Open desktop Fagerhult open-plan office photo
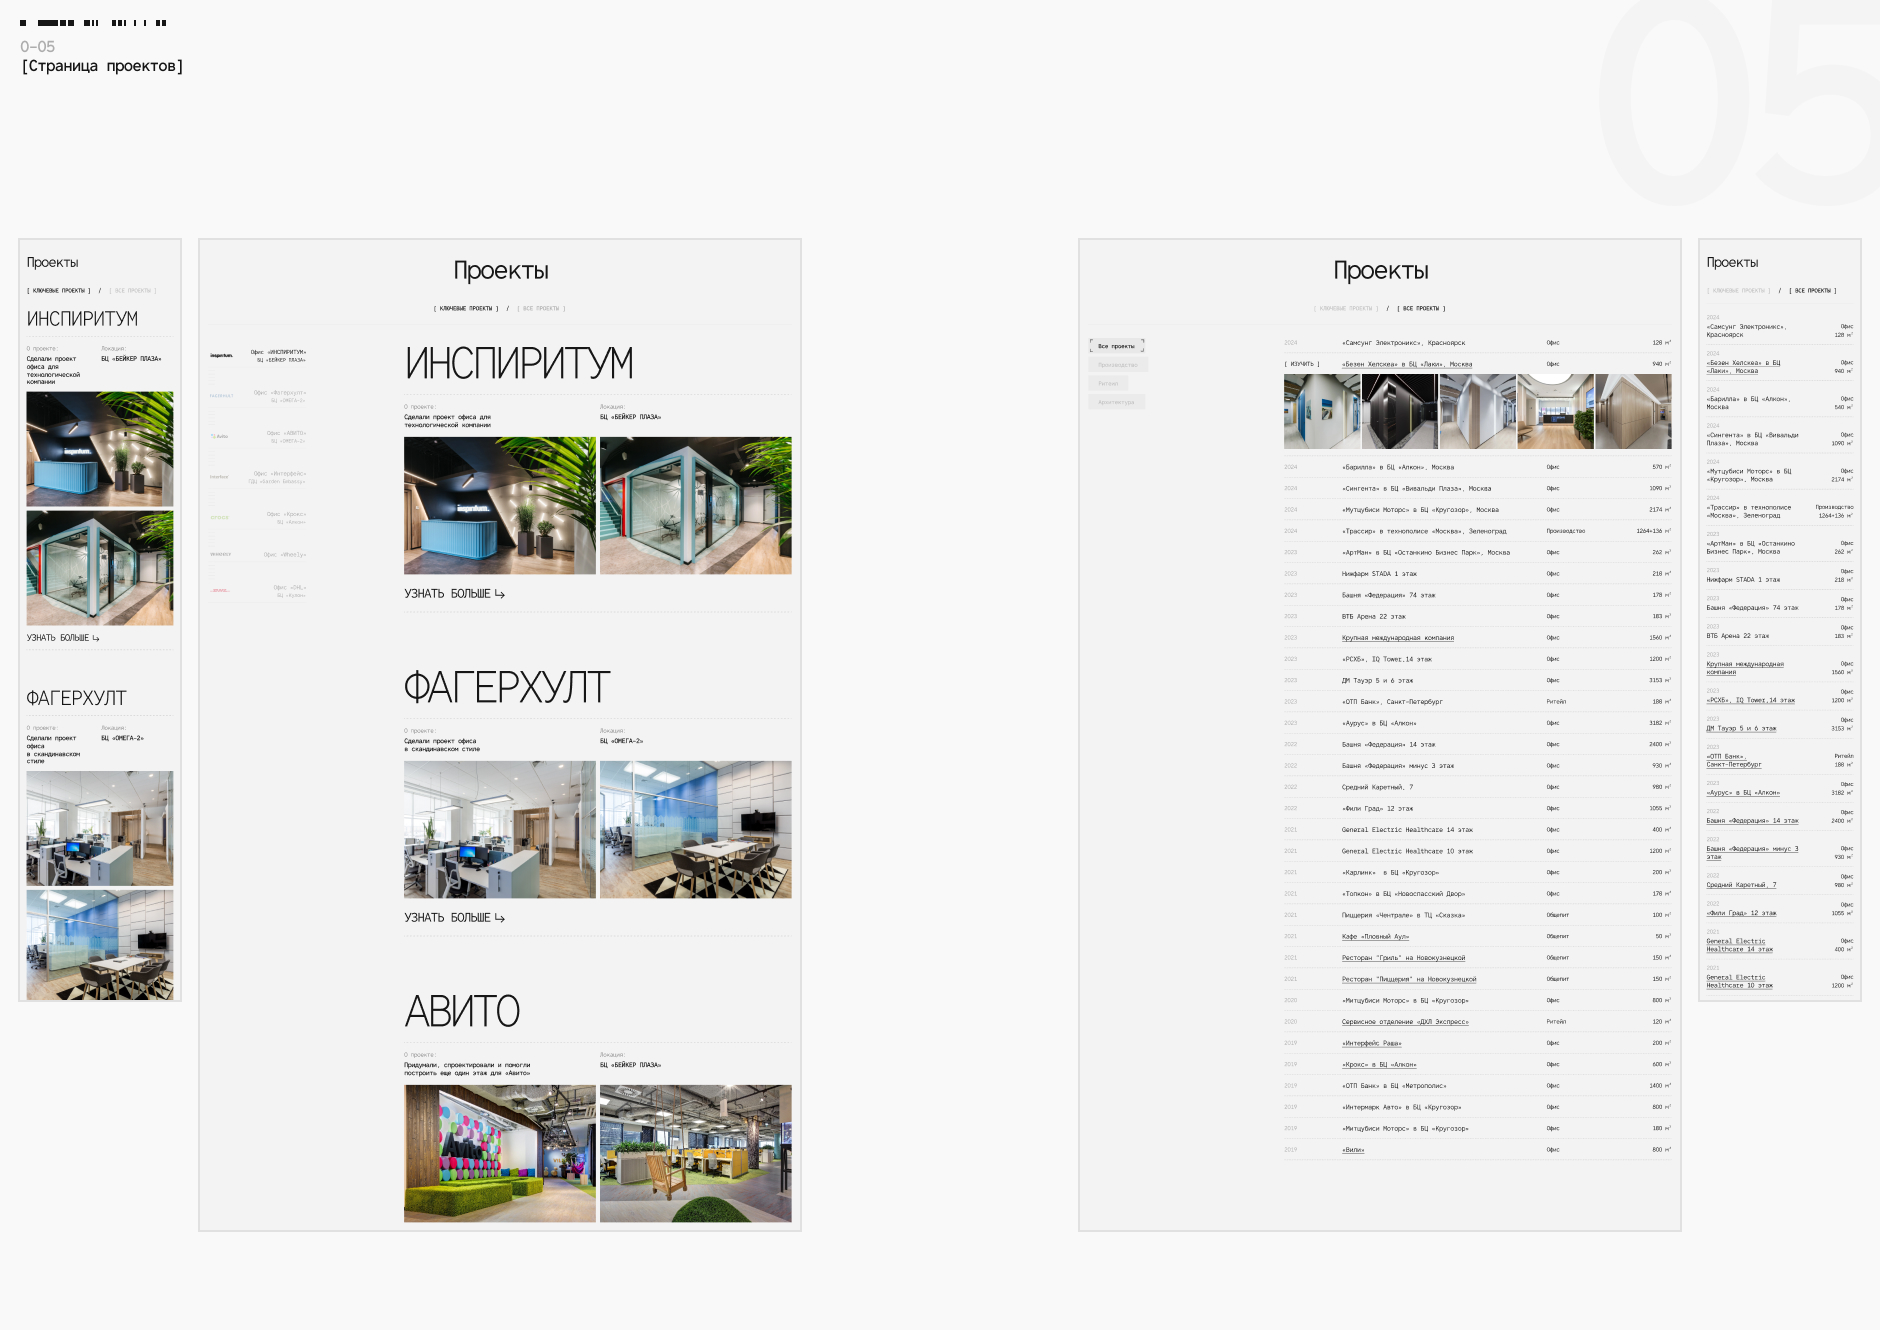This screenshot has width=1880, height=1330. pos(500,829)
